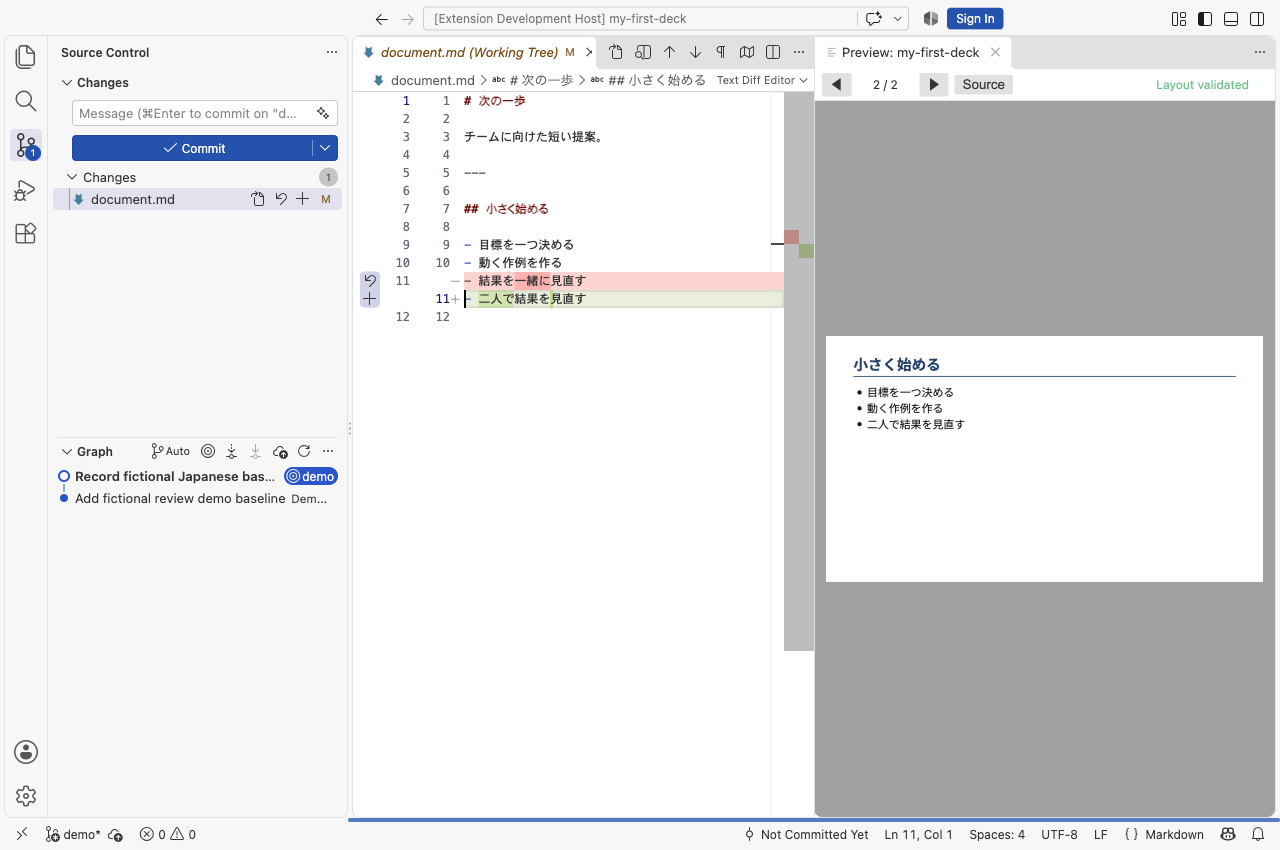
Task: Toggle inline view in diff editor toolbar
Action: (773, 52)
